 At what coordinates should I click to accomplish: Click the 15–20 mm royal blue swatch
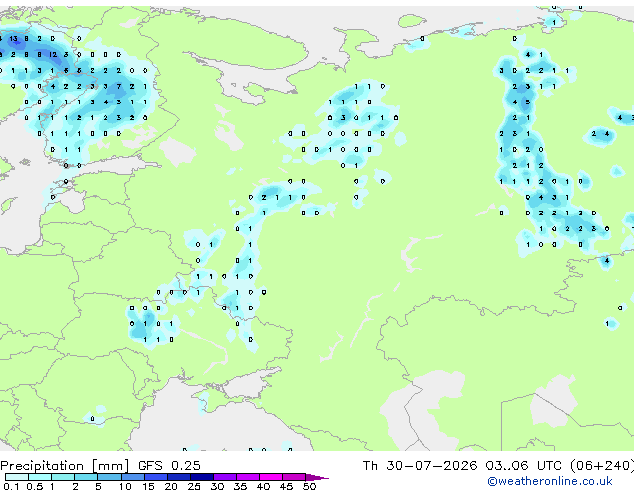pos(156,477)
